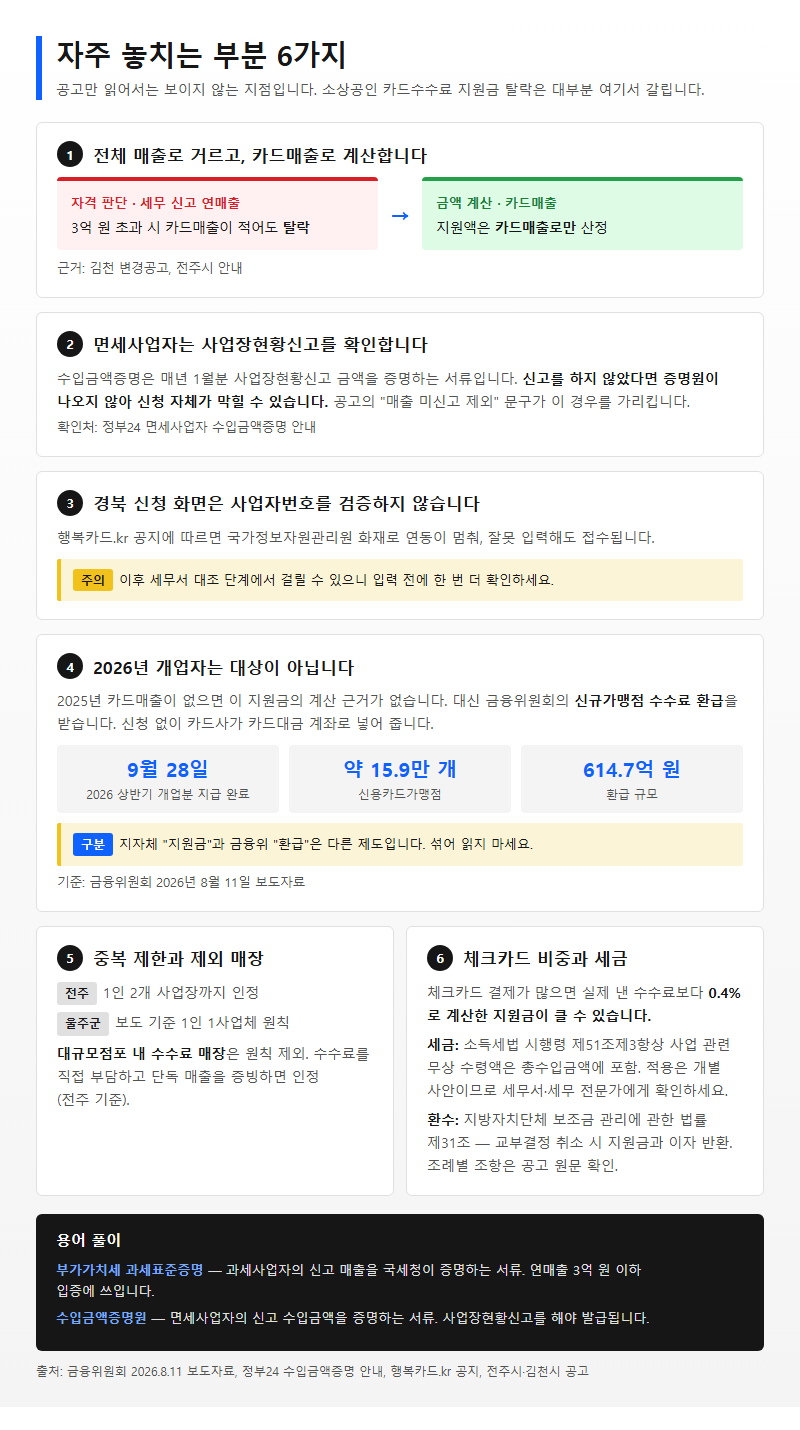The height and width of the screenshot is (1430, 800).
Task: Click the gray "울주군" tag
Action: coord(83,1023)
